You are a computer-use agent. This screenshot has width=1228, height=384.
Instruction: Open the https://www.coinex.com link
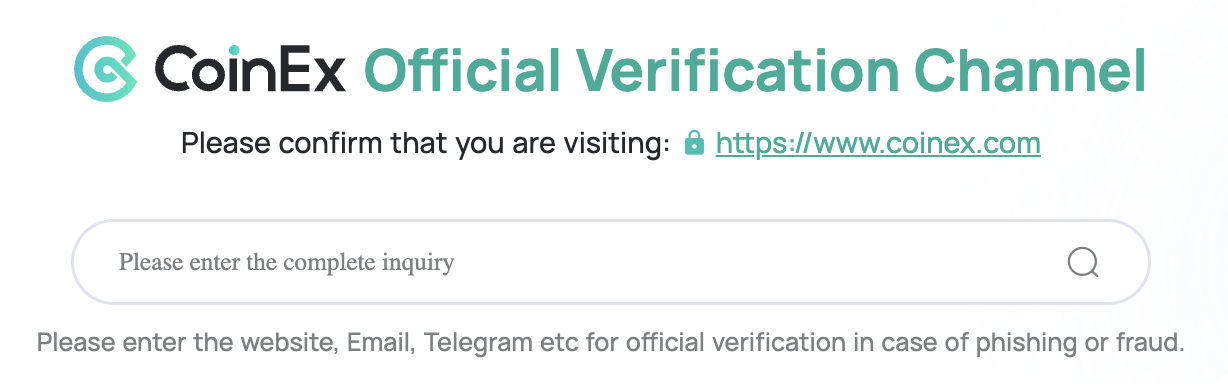tap(878, 144)
